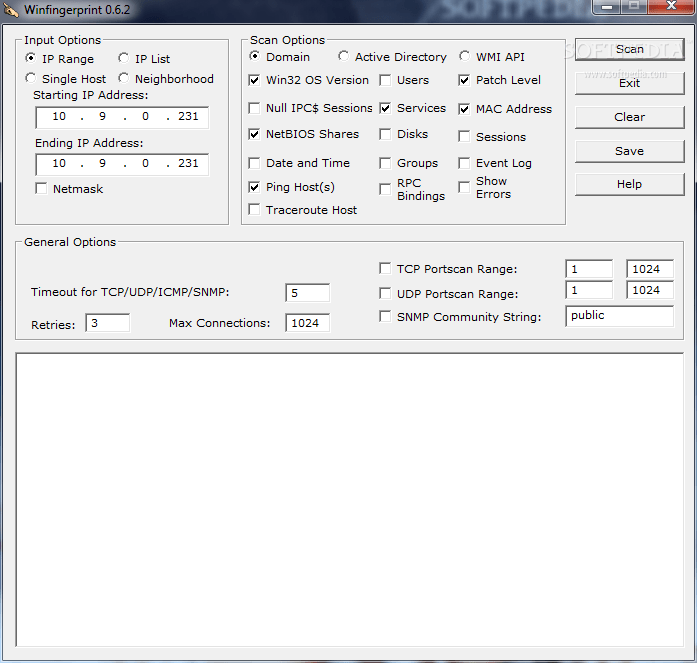Image resolution: width=697 pixels, height=663 pixels.
Task: Toggle the MAC Address checkbox
Action: click(464, 109)
